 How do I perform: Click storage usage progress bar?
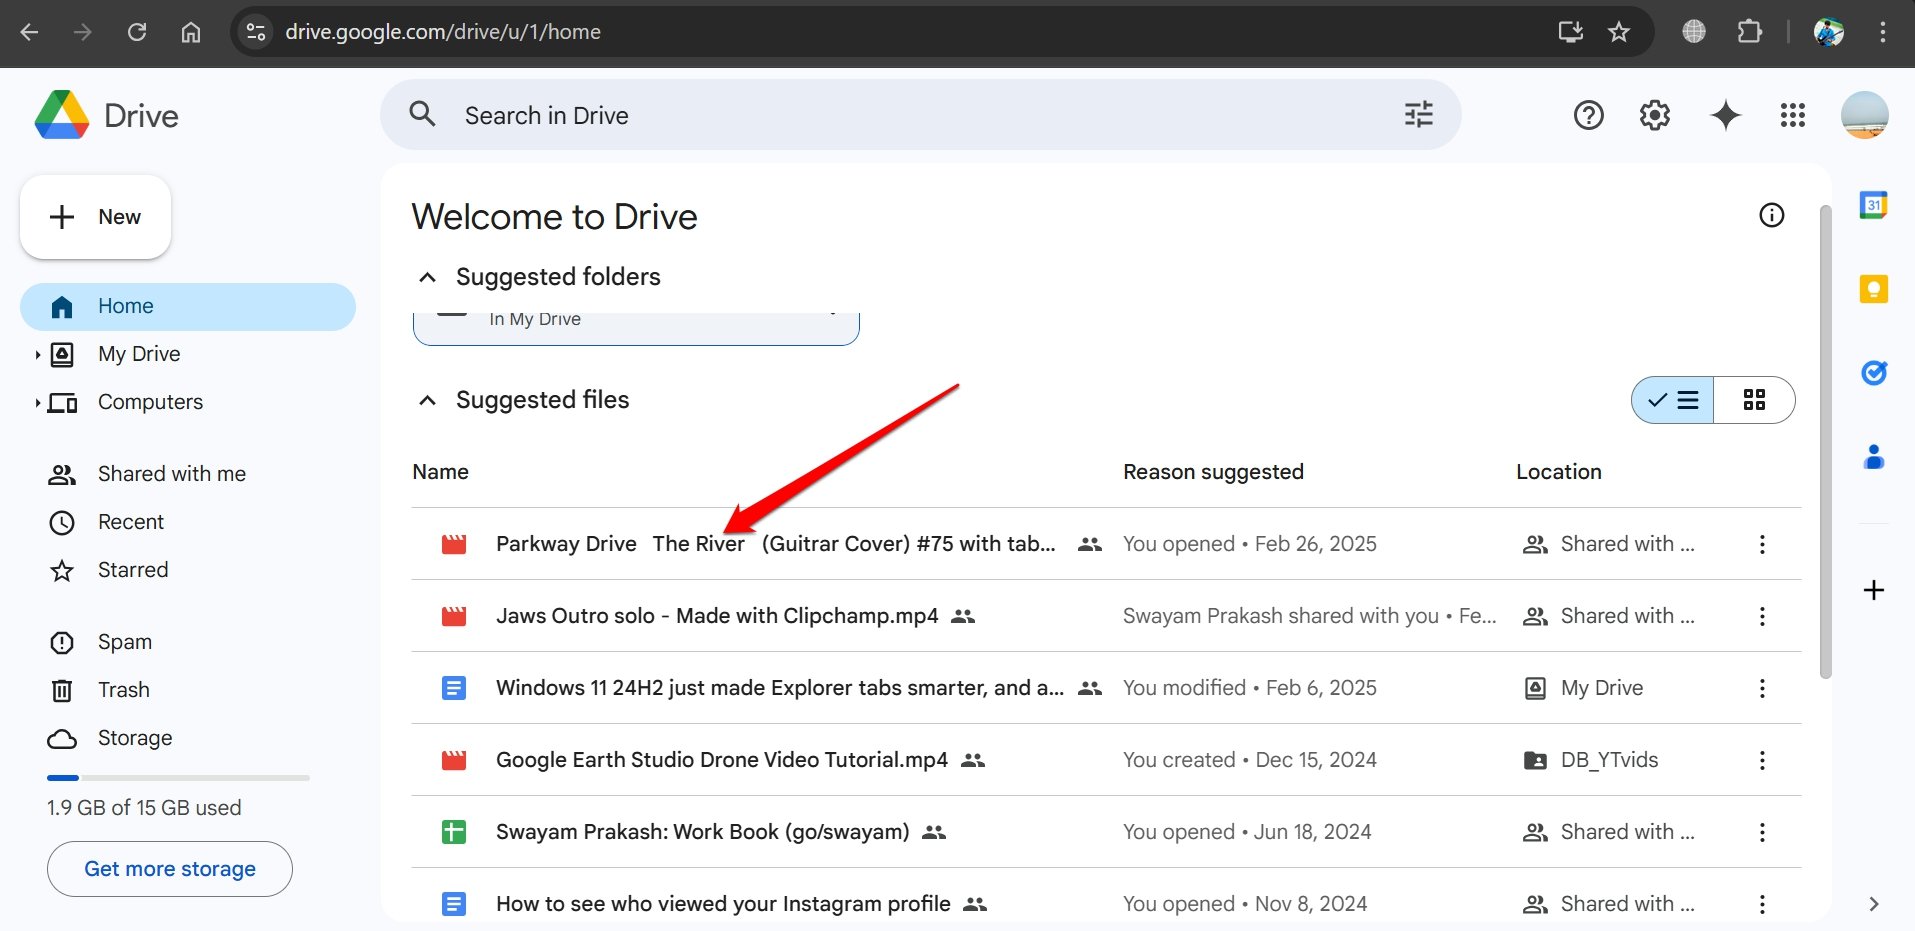[178, 778]
